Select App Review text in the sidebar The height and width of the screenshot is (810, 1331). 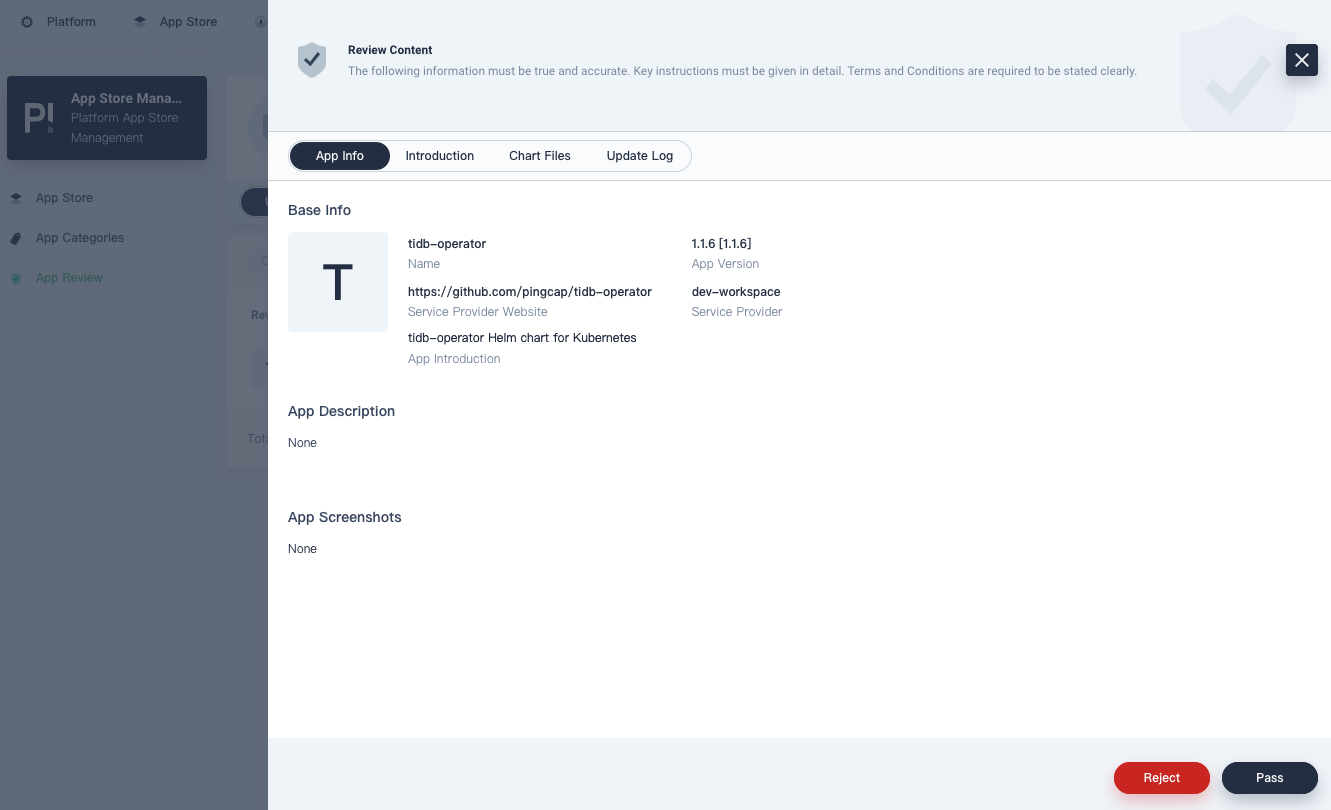(x=69, y=278)
